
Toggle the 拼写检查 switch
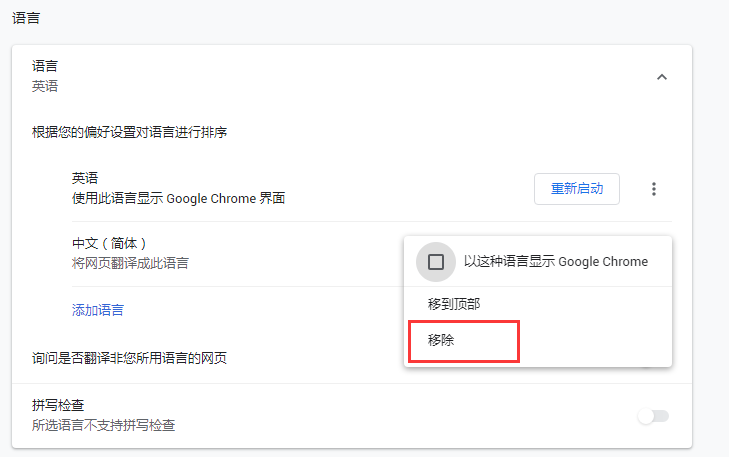tap(653, 416)
